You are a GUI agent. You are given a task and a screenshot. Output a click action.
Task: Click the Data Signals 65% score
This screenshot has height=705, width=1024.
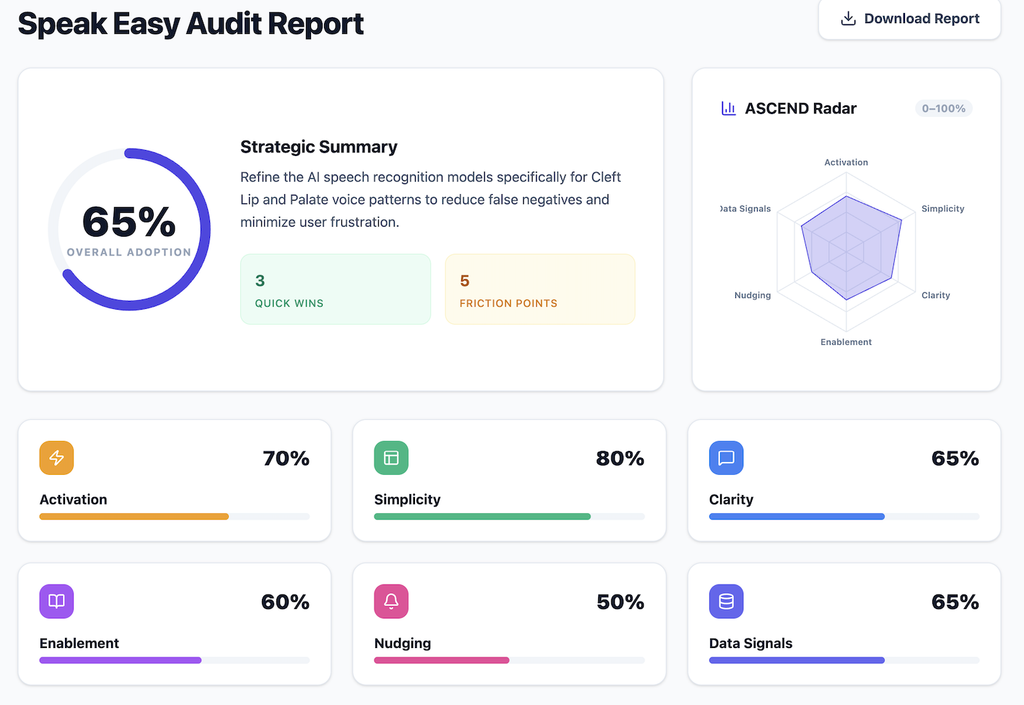955,601
